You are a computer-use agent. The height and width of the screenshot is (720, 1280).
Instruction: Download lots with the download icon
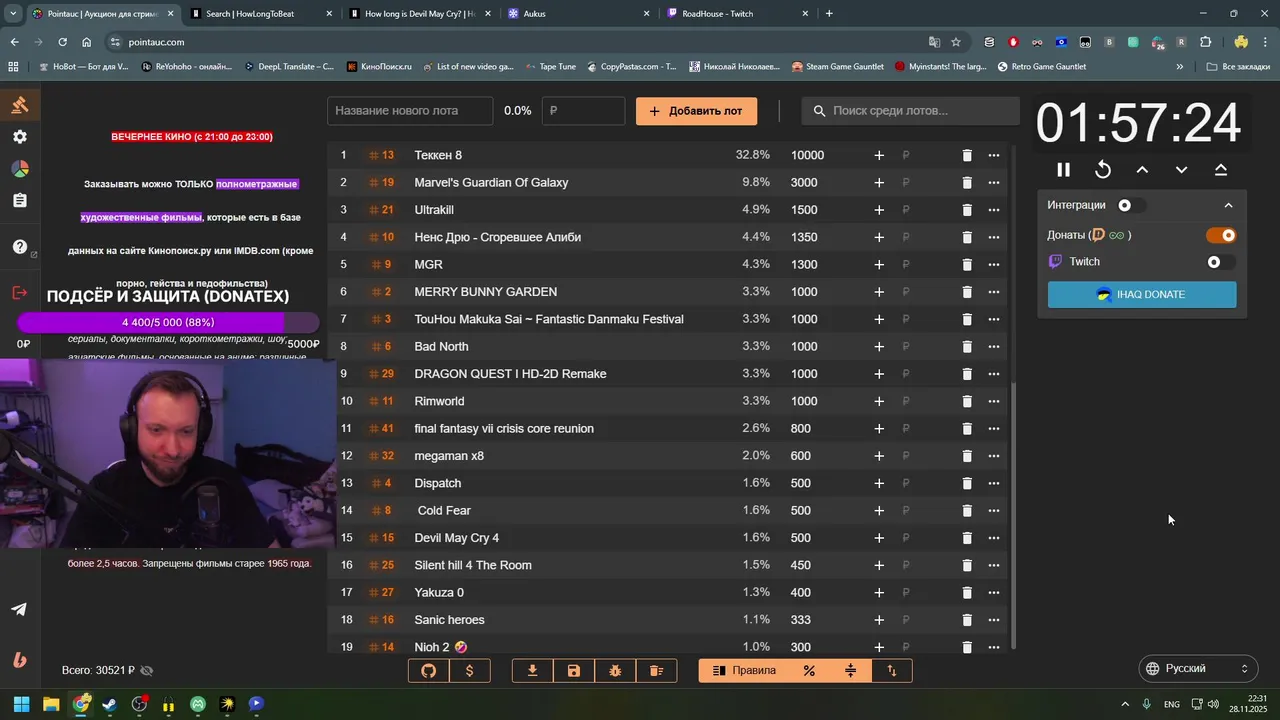click(x=533, y=670)
